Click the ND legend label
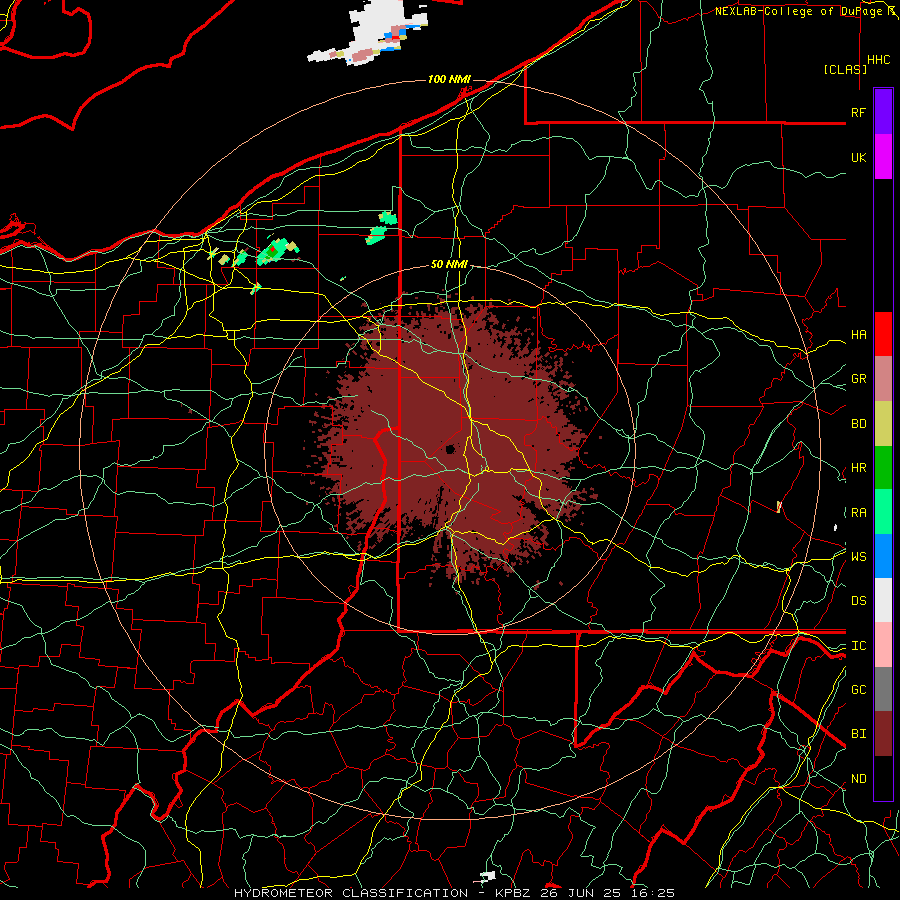The image size is (900, 900). click(x=858, y=779)
